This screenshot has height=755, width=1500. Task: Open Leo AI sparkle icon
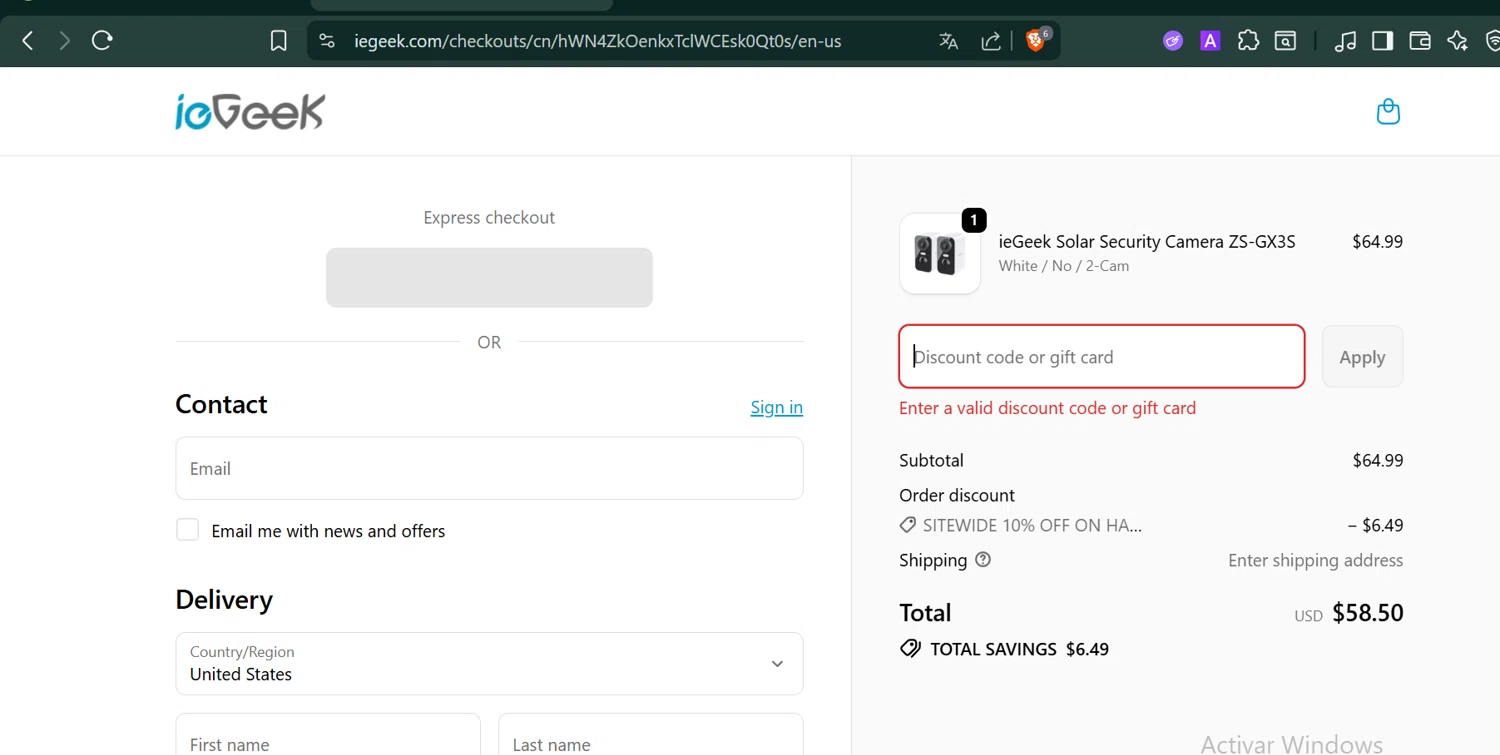(x=1457, y=41)
